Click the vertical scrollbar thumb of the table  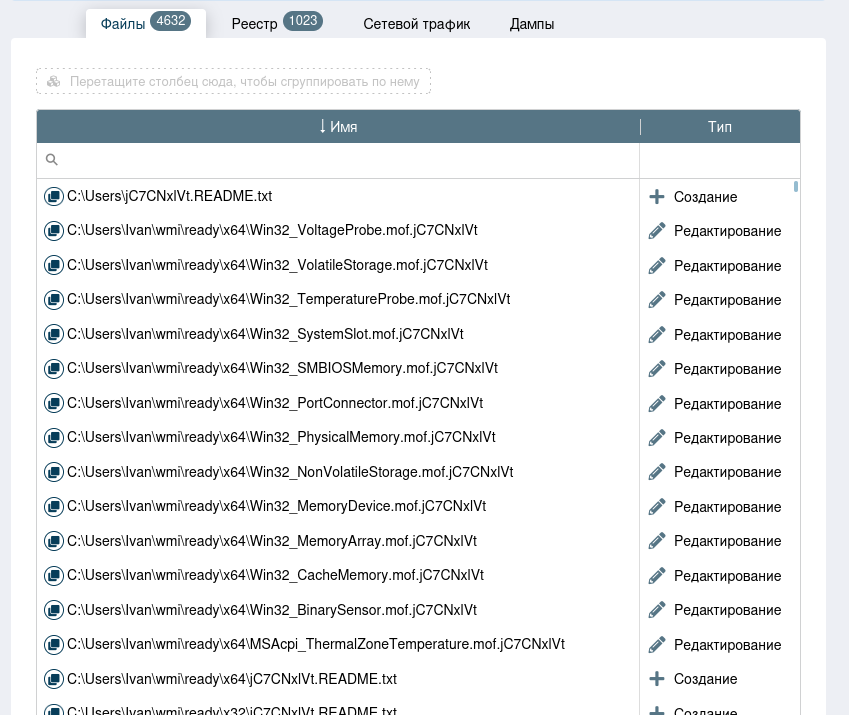pos(796,186)
